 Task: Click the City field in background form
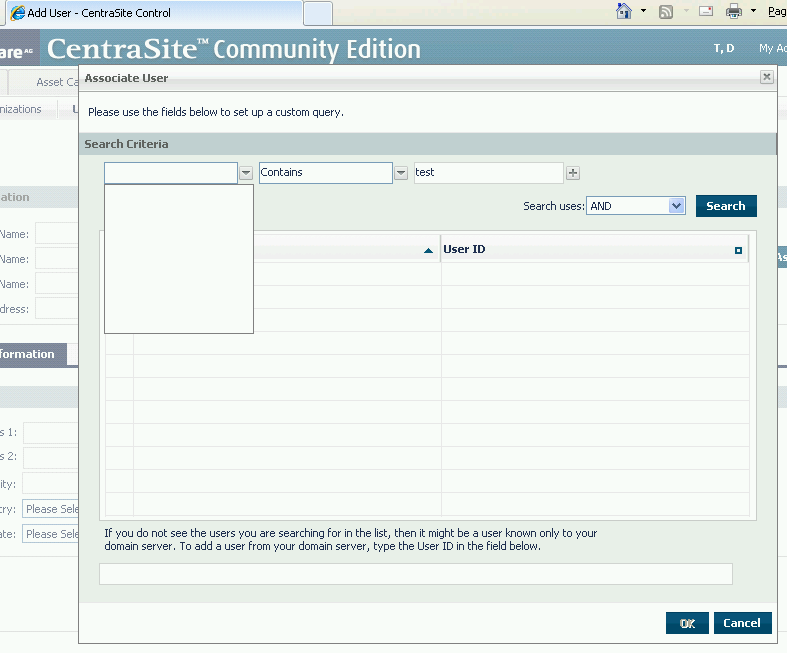tap(50, 484)
